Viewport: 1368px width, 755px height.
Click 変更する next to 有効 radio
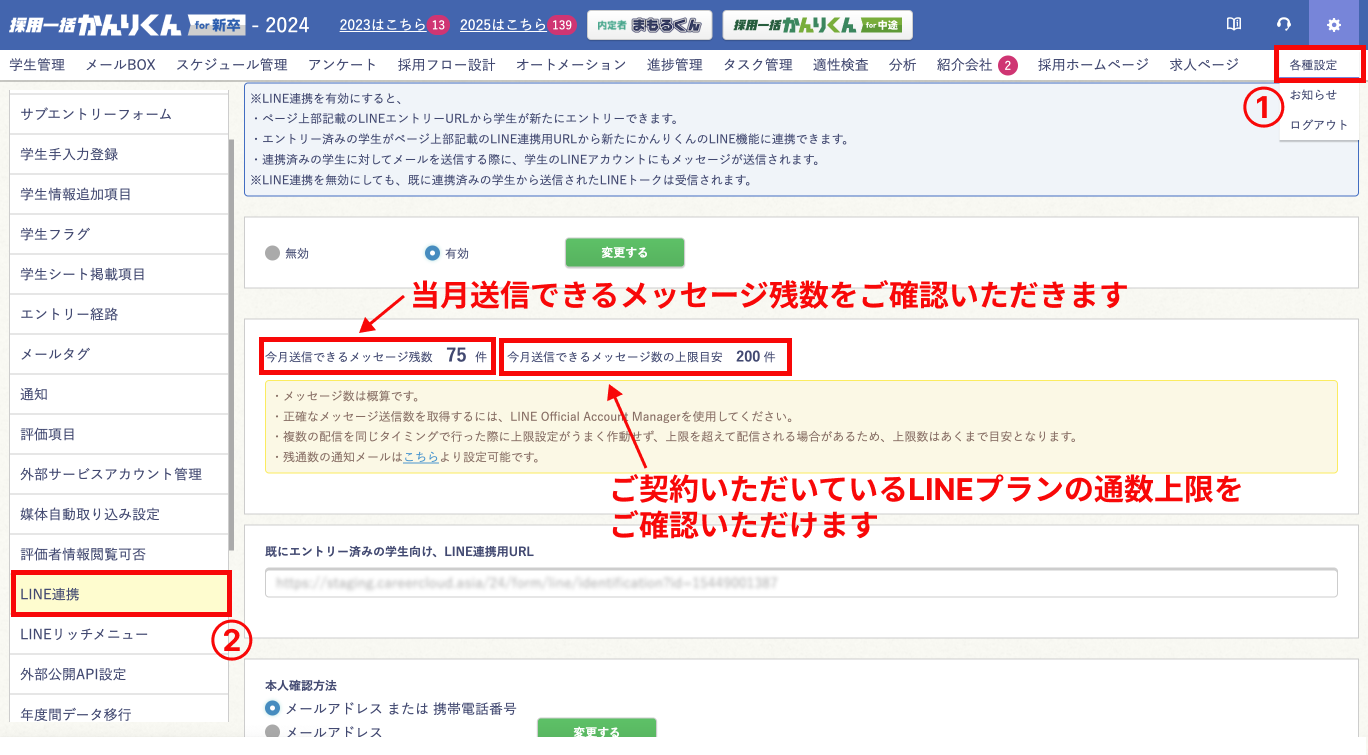pos(625,253)
